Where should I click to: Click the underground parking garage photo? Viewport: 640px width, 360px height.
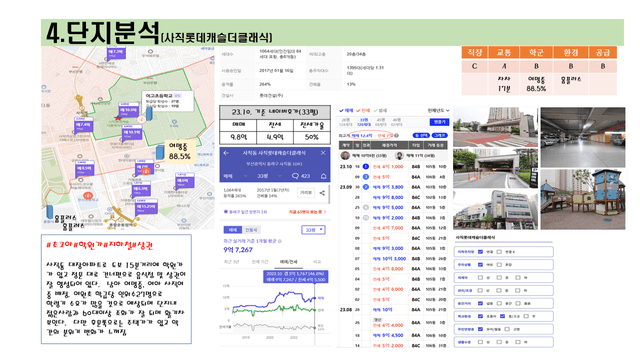(583, 137)
